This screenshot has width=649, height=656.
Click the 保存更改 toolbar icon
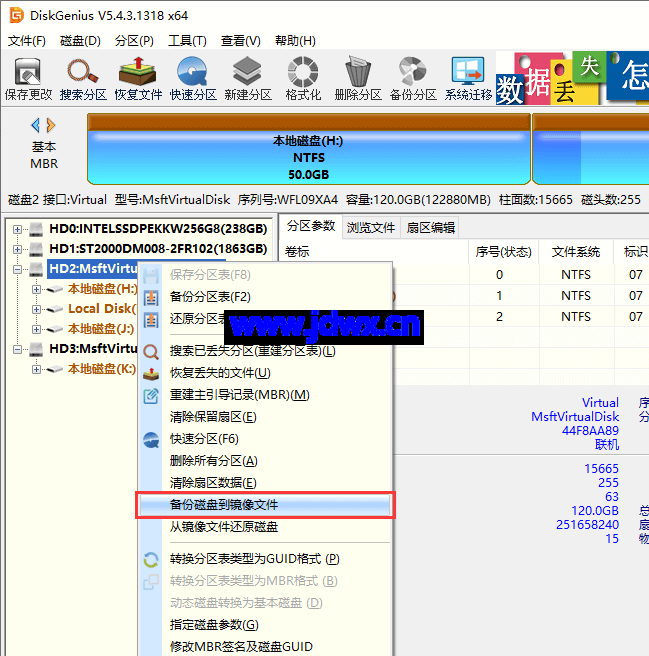(x=28, y=79)
